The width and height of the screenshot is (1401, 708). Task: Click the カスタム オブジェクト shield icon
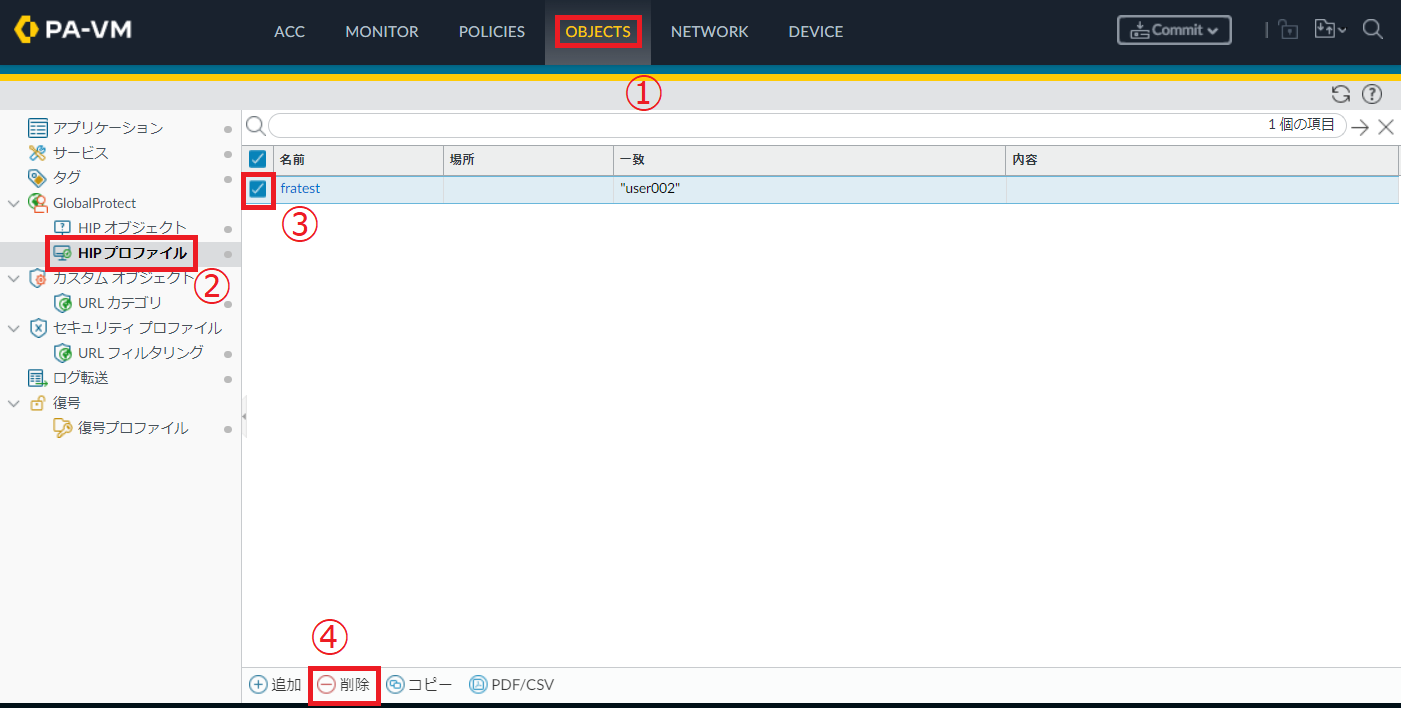[x=38, y=278]
